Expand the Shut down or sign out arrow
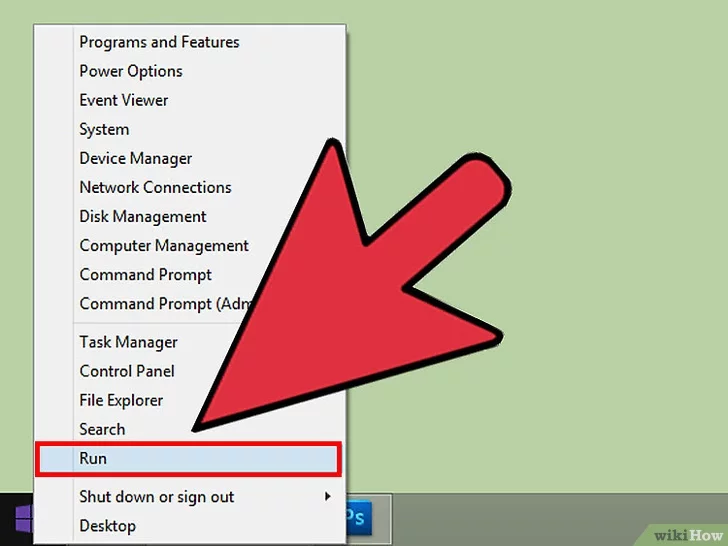The width and height of the screenshot is (728, 546). point(328,496)
